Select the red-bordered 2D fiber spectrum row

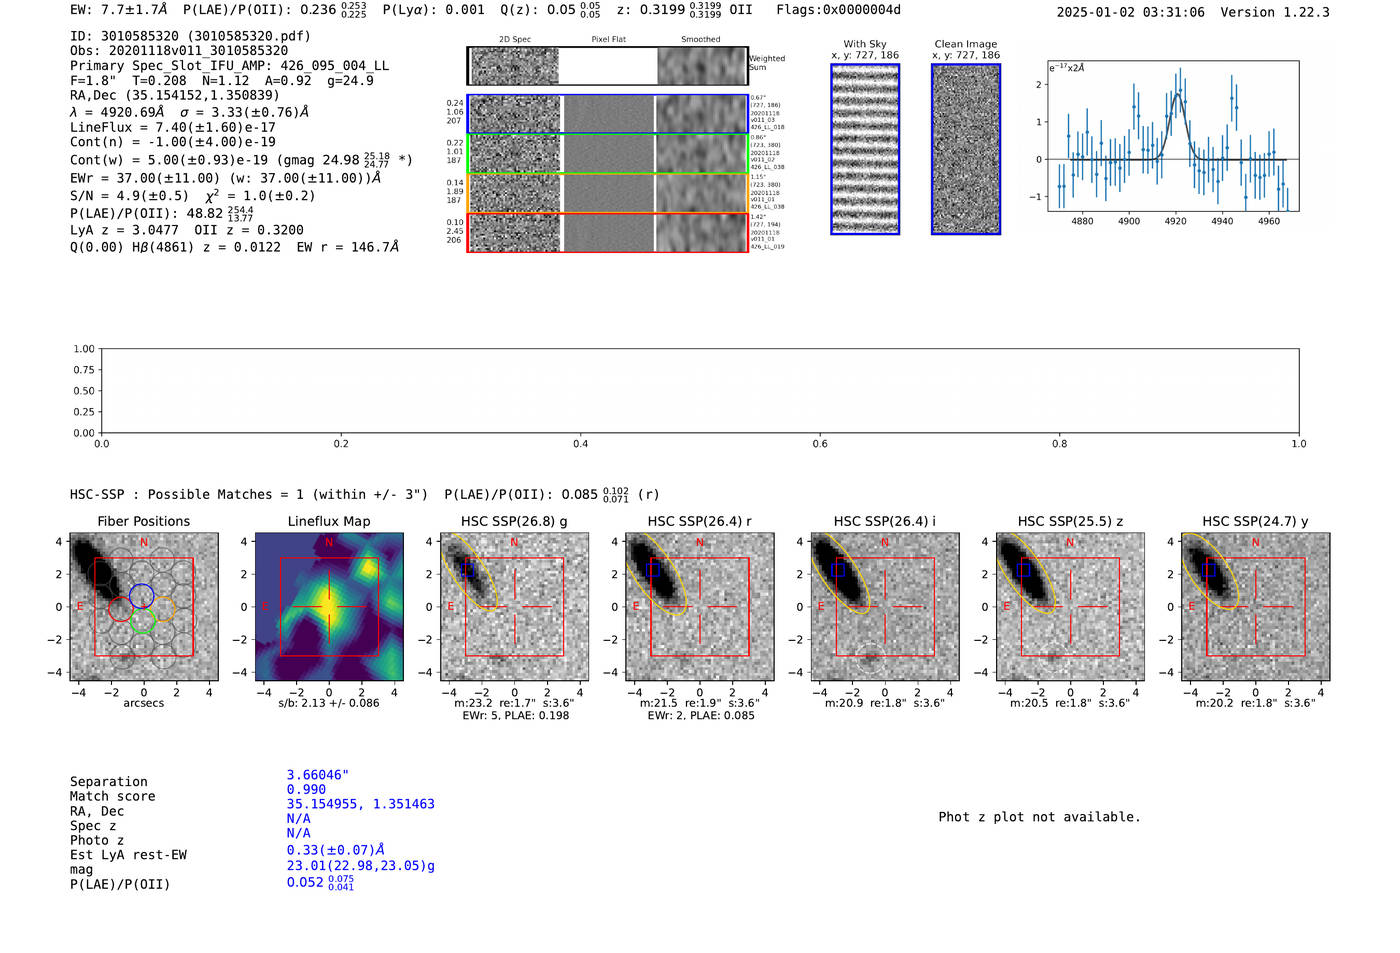pos(608,232)
